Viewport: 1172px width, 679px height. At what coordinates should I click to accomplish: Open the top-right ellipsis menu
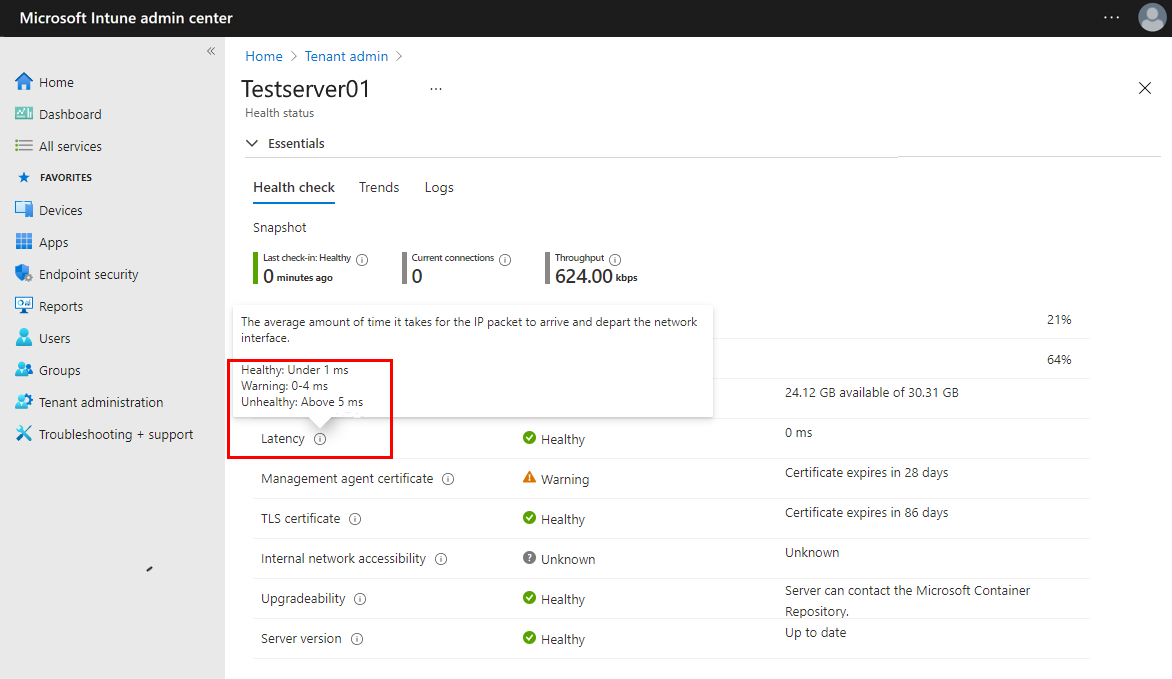tap(1111, 17)
